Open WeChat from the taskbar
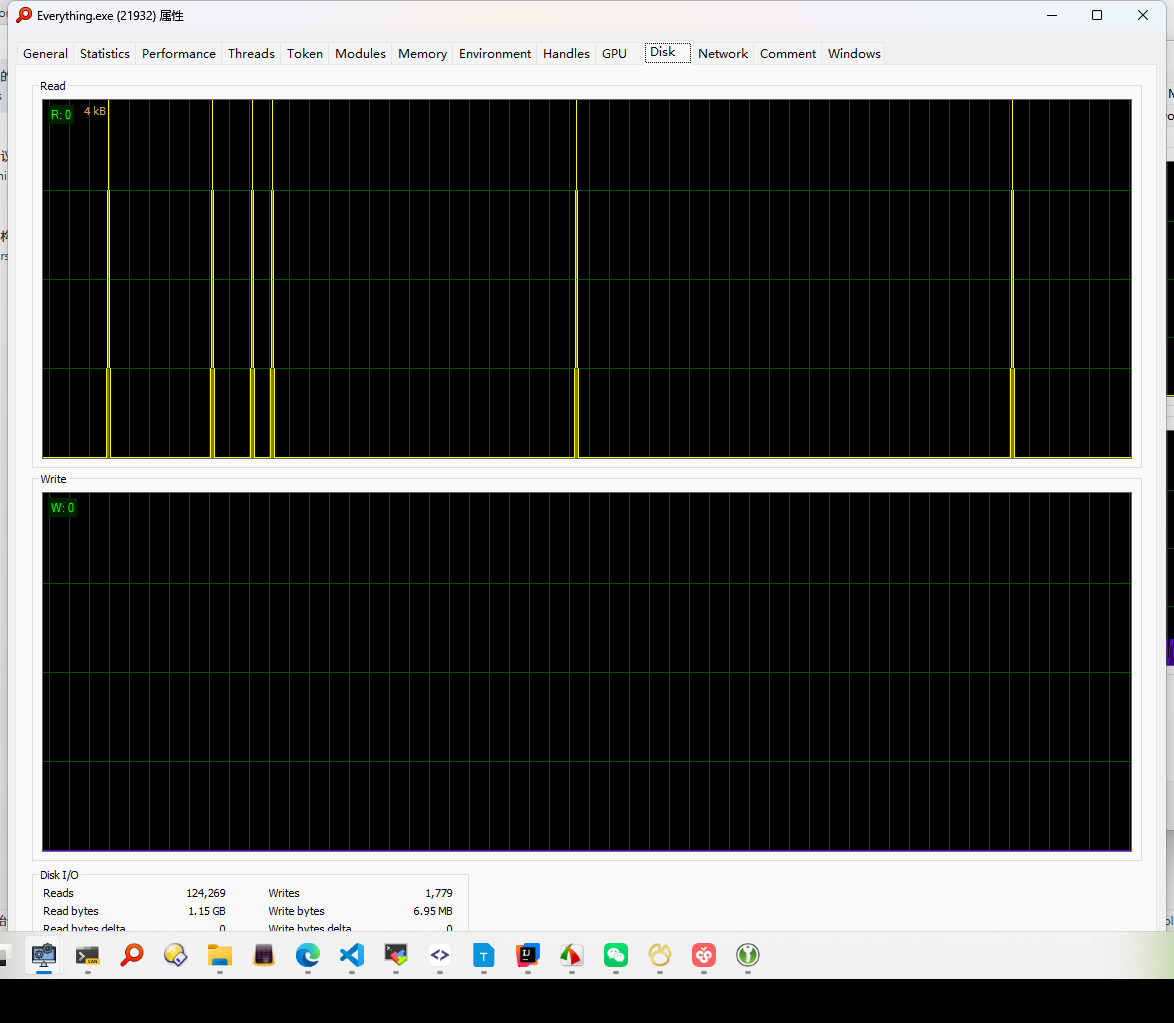This screenshot has width=1174, height=1023. click(x=616, y=955)
